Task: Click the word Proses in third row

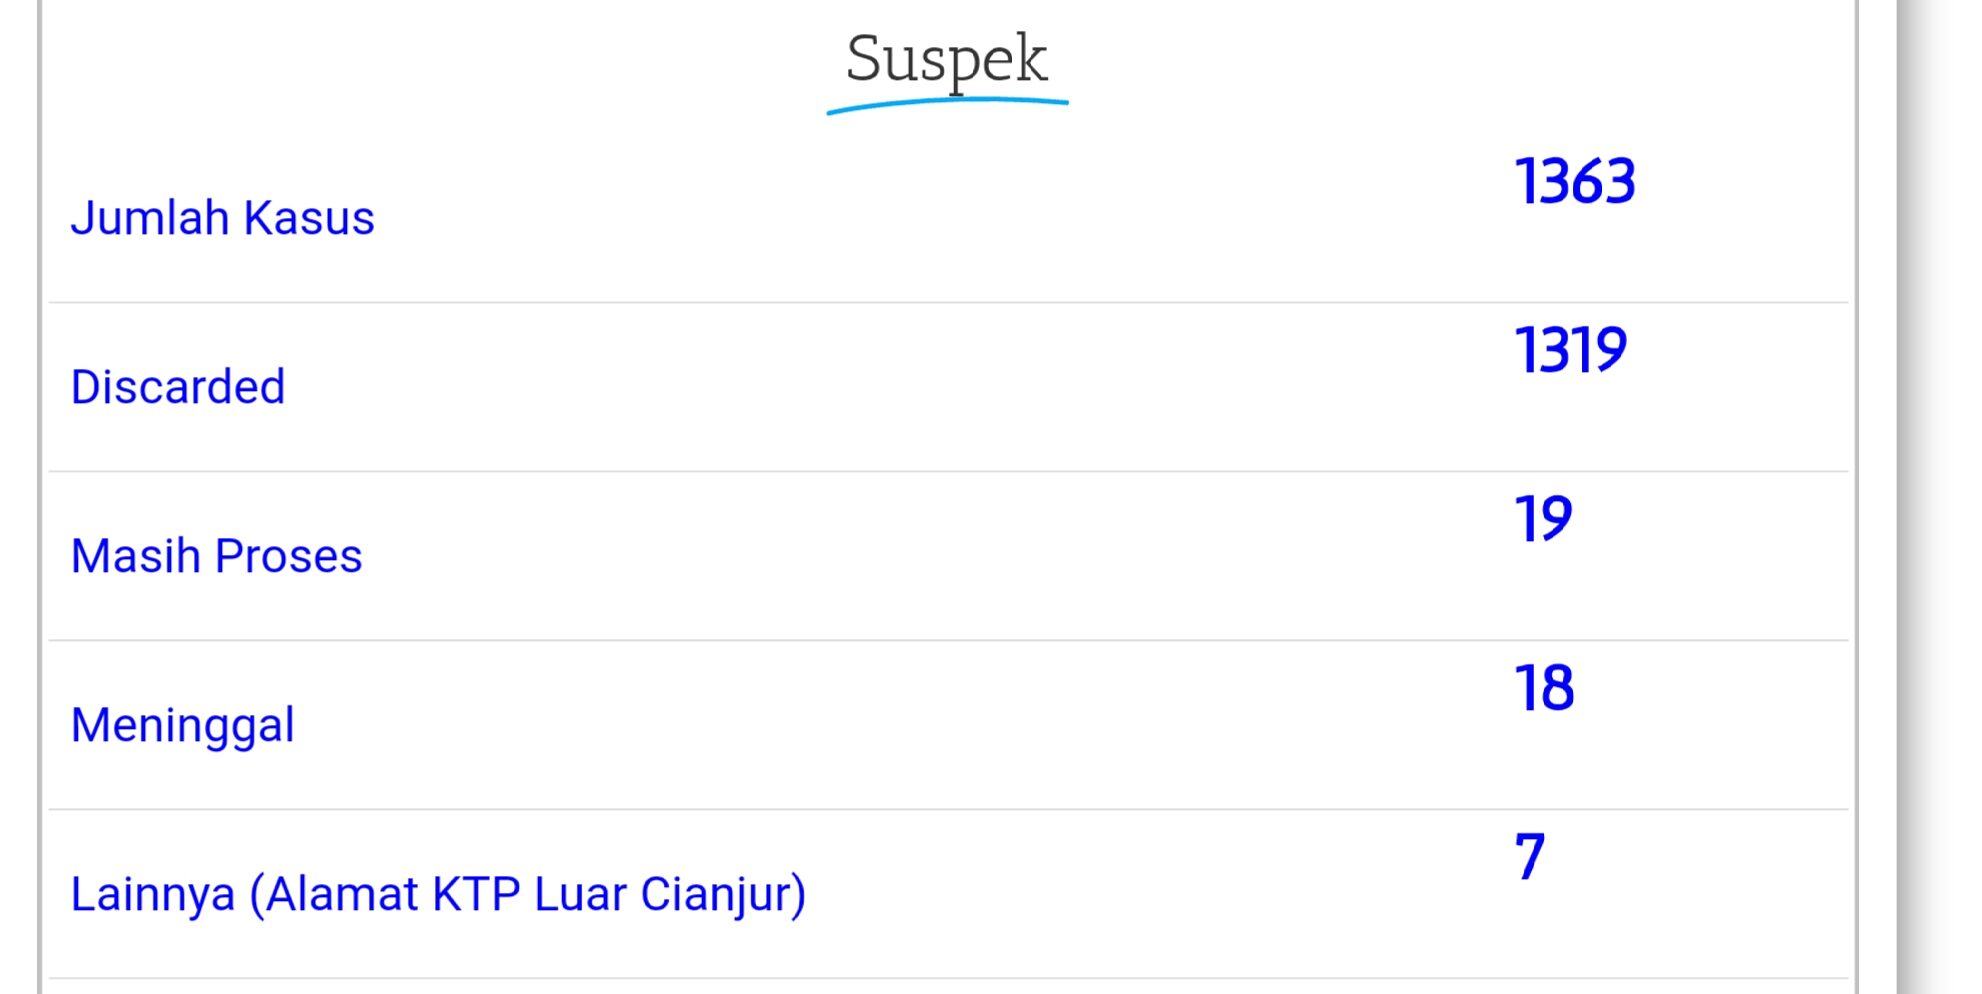Action: click(x=288, y=556)
